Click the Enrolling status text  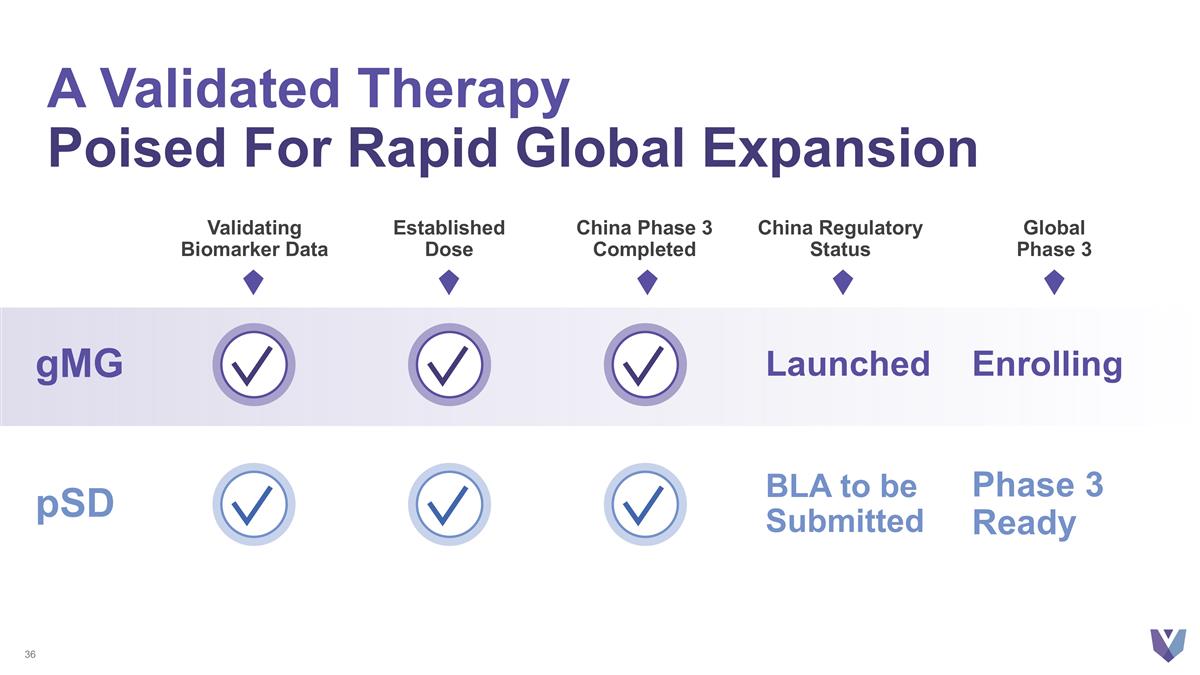click(1047, 364)
